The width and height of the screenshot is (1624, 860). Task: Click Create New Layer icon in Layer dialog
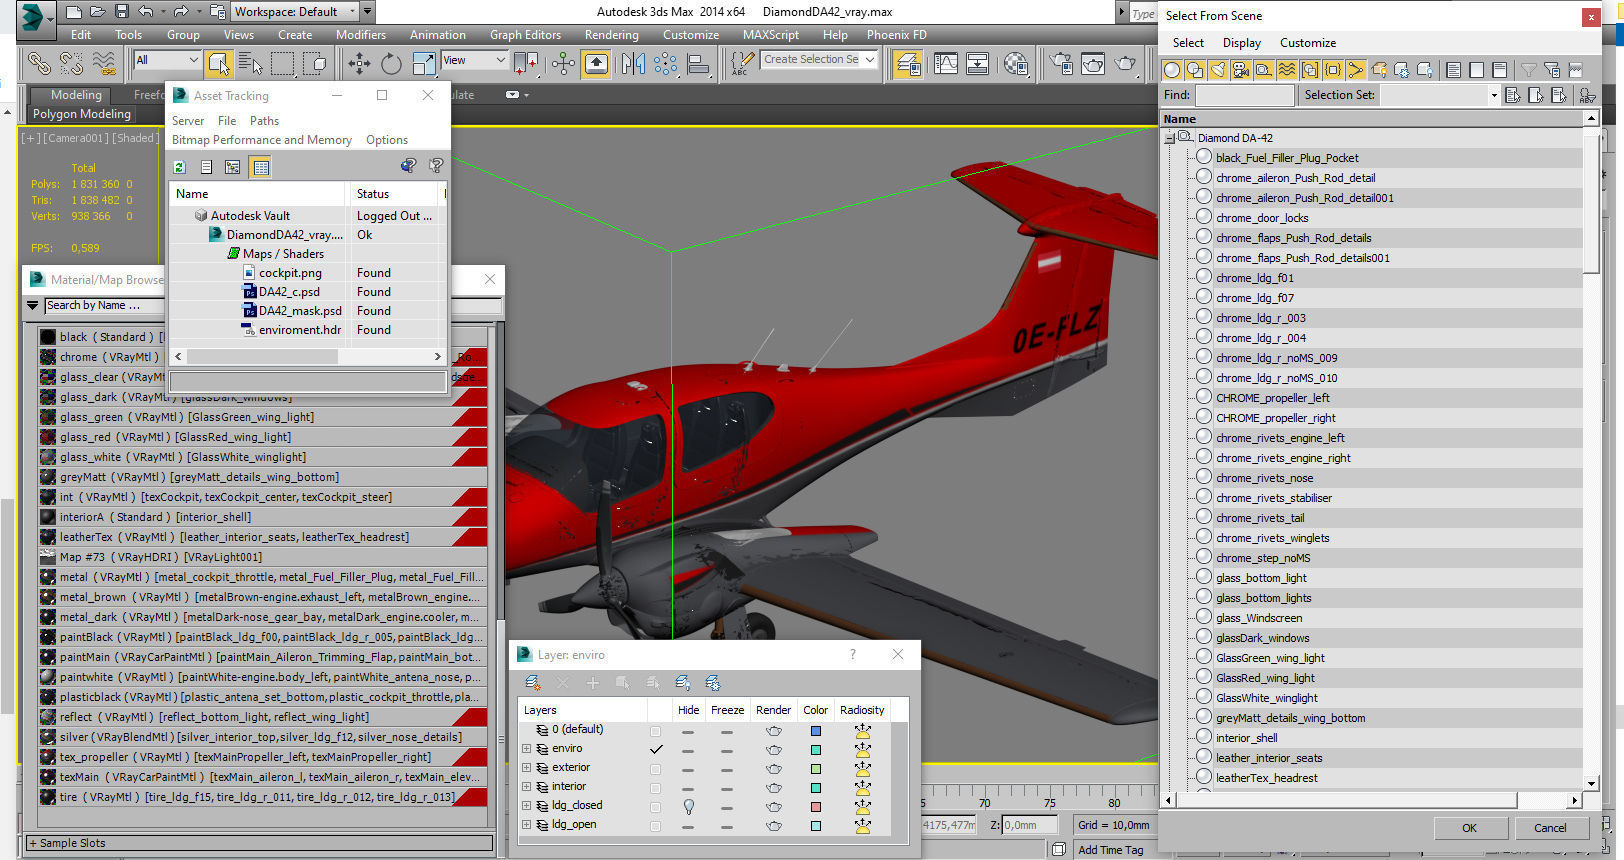click(533, 683)
